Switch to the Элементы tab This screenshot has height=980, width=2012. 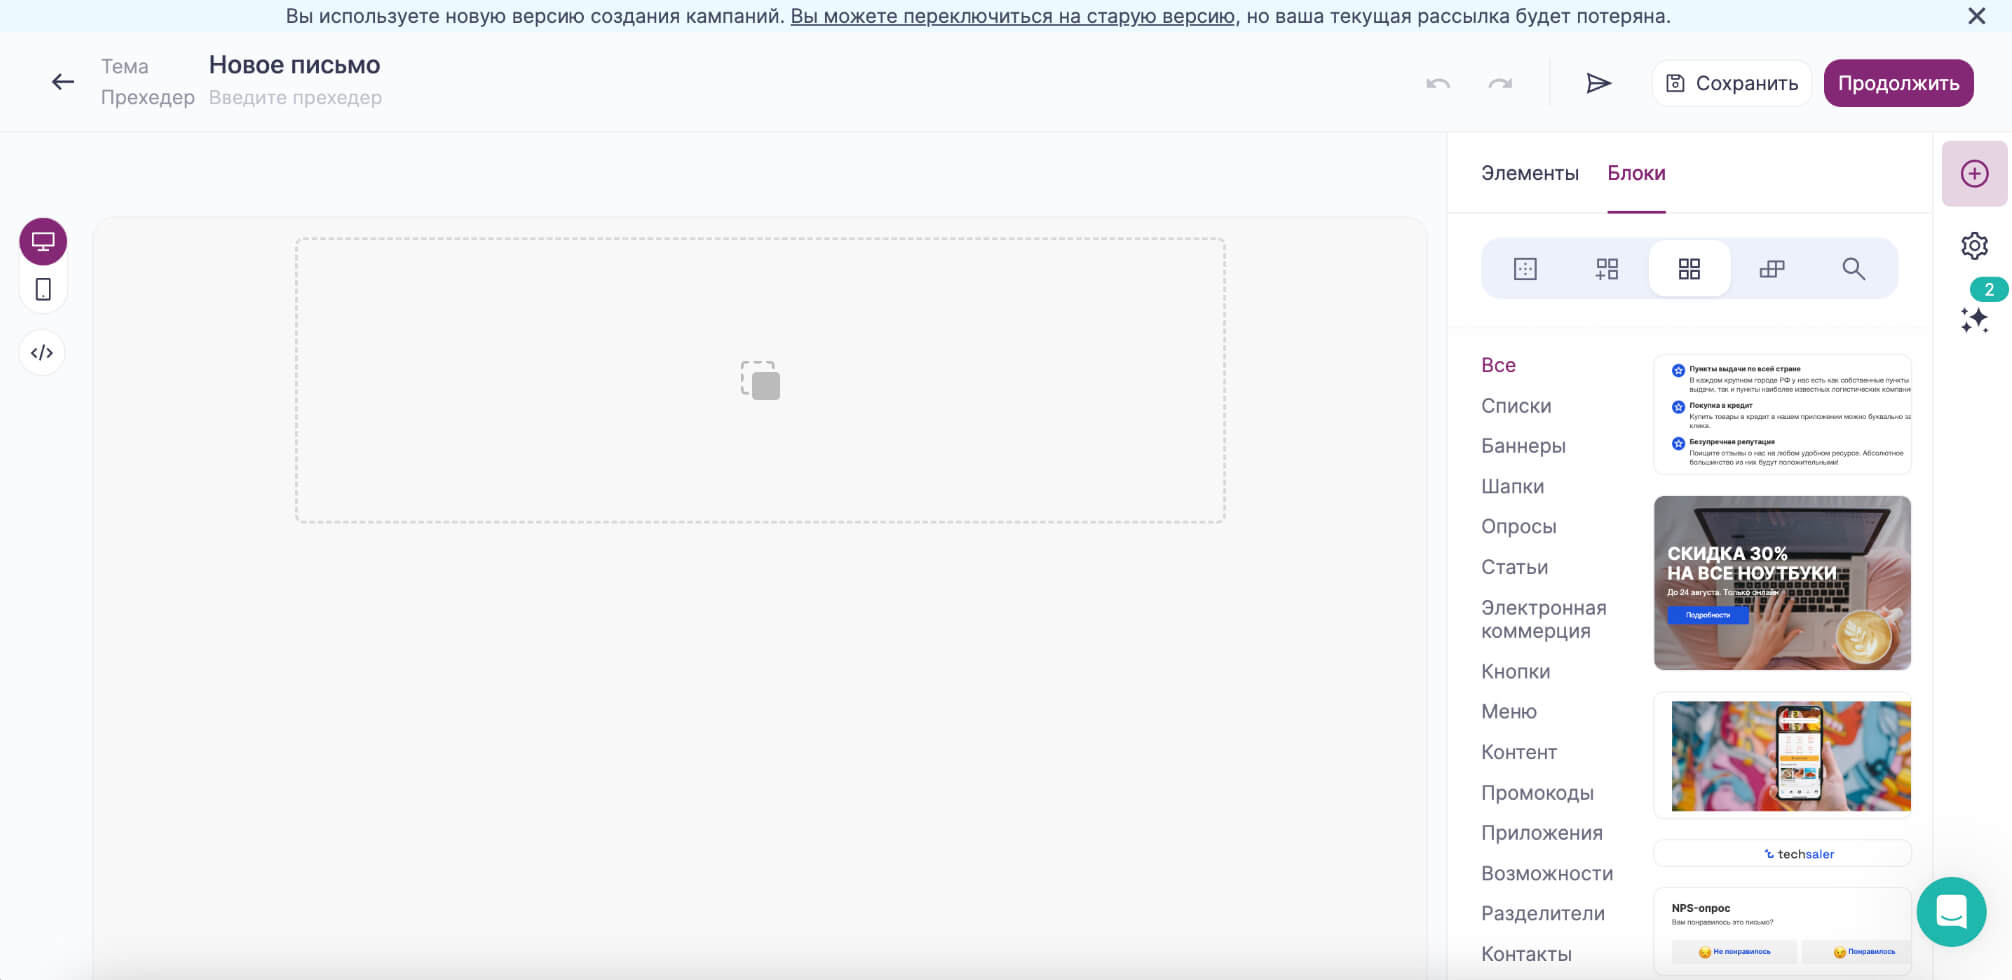click(1530, 173)
